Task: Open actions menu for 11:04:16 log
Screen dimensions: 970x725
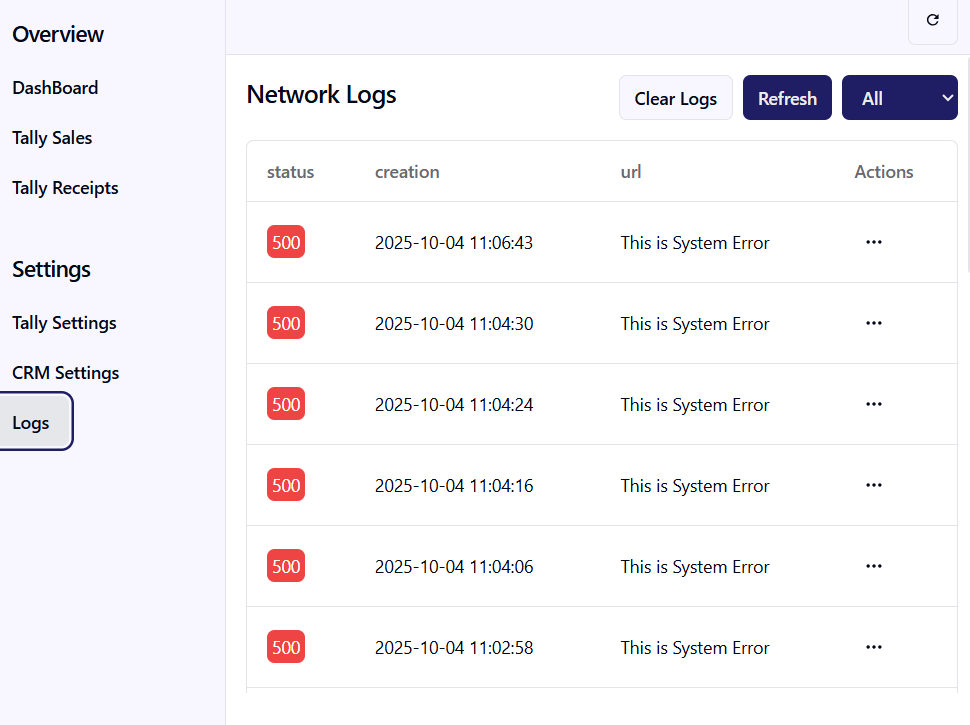Action: point(873,485)
